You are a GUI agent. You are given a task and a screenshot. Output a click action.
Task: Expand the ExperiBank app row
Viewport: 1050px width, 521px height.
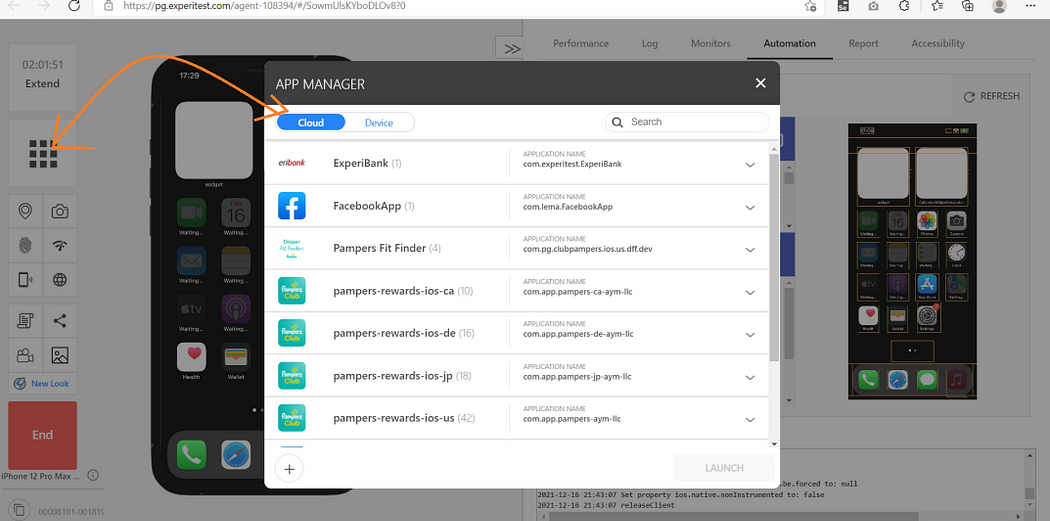(x=750, y=164)
